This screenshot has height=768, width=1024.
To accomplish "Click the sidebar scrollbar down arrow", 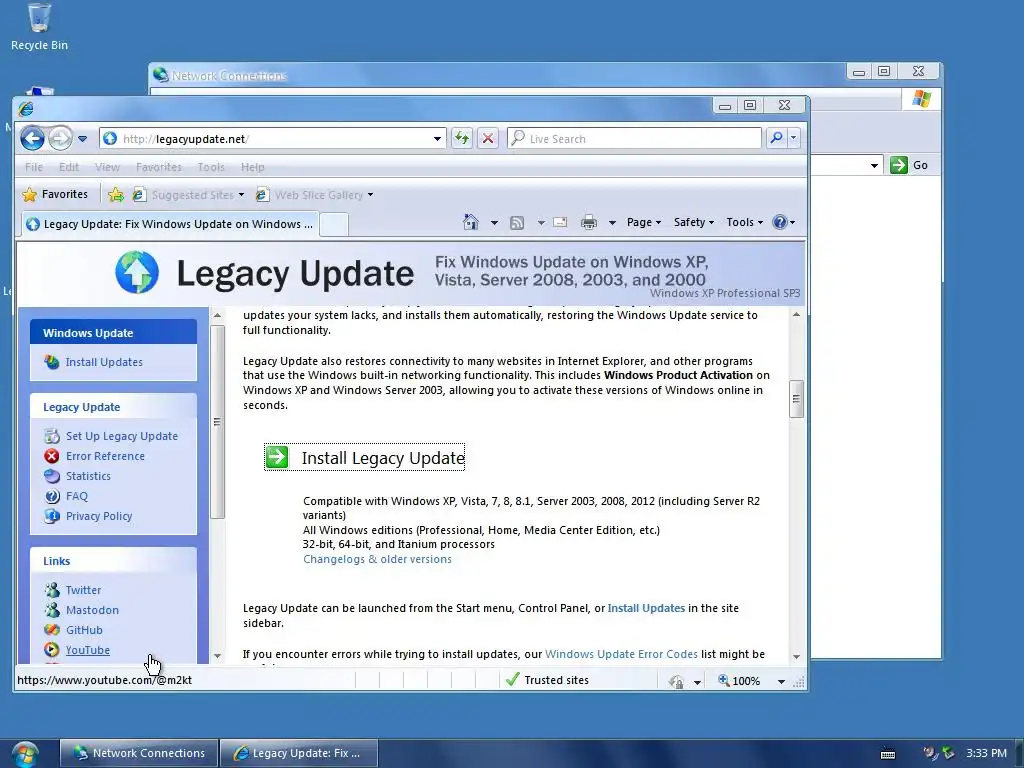I will [217, 656].
